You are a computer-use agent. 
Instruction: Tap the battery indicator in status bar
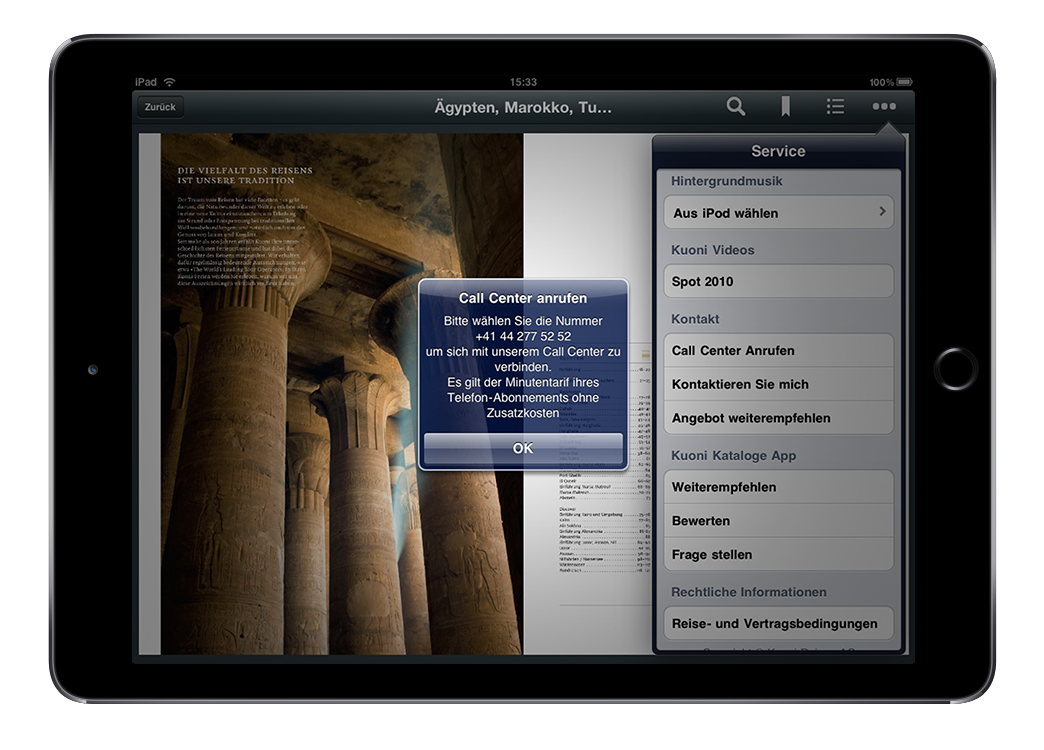tap(905, 82)
